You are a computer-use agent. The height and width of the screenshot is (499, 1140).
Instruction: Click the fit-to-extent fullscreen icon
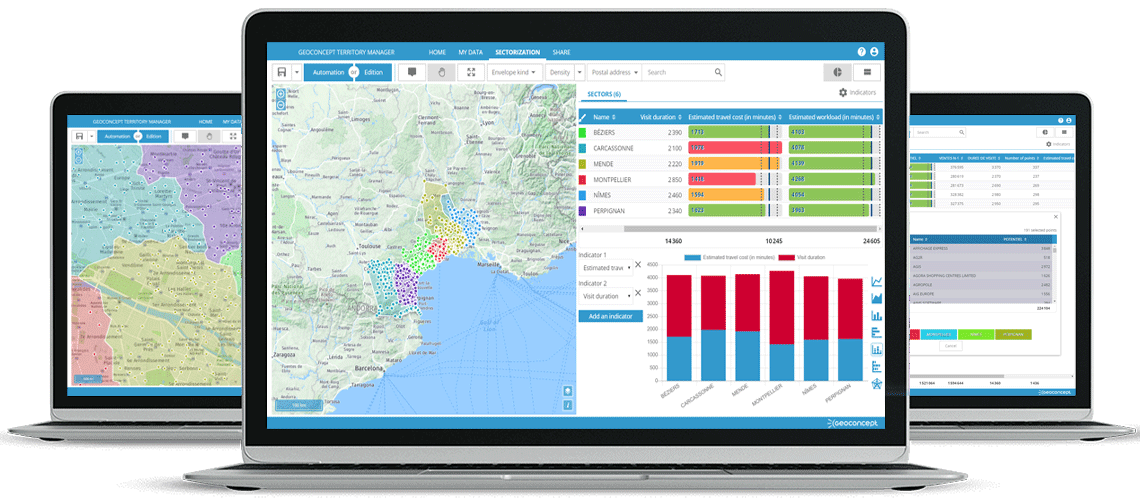tap(471, 72)
